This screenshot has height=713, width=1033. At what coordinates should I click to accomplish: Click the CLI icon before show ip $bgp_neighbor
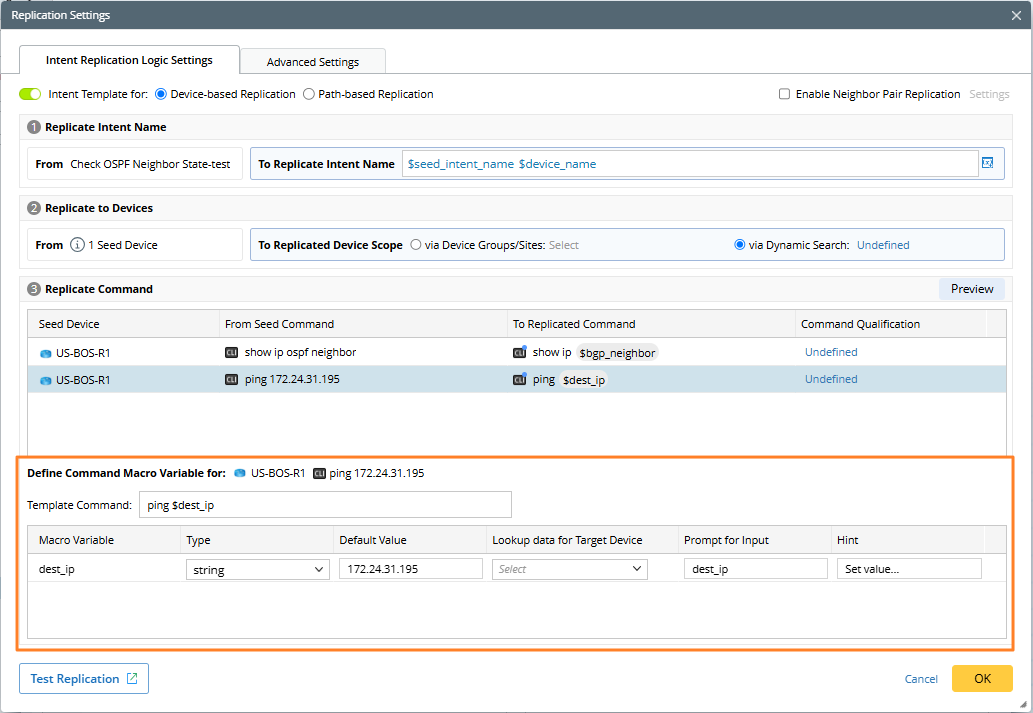tap(519, 353)
